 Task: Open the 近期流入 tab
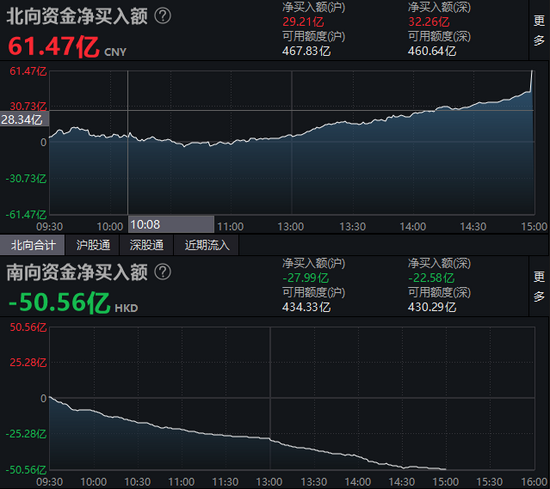coord(207,245)
